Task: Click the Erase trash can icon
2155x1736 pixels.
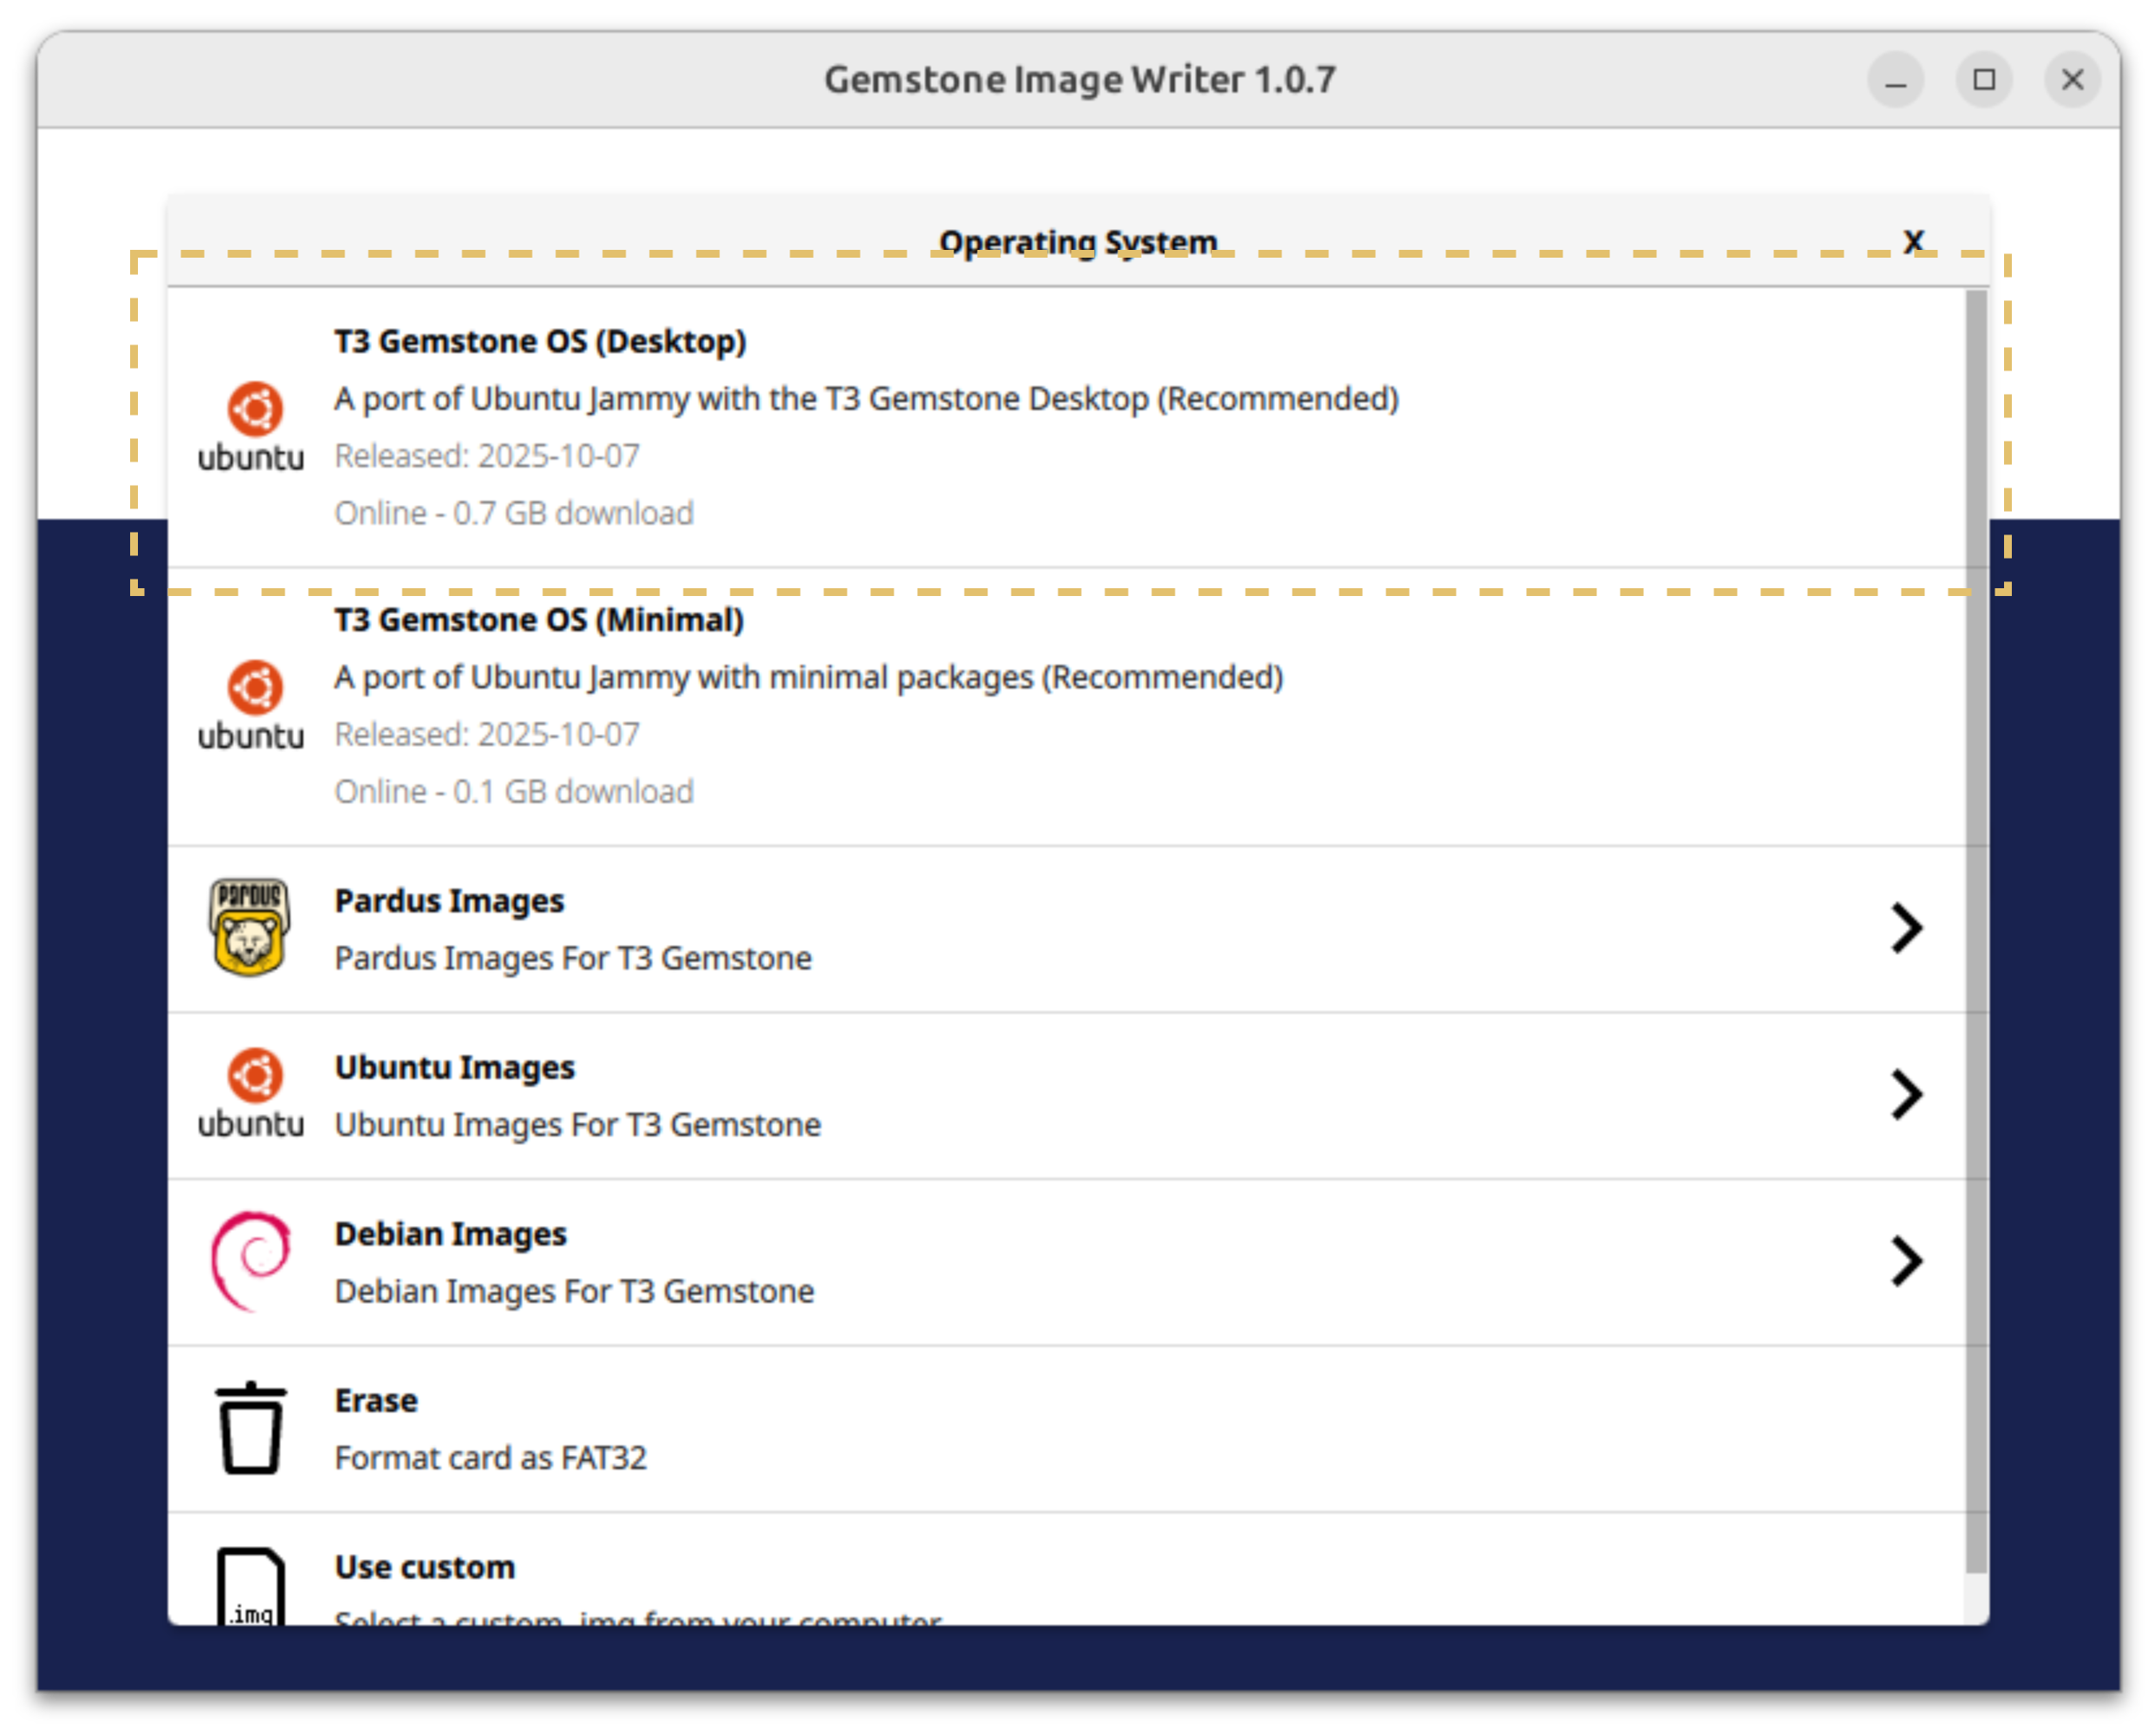Action: (x=251, y=1427)
